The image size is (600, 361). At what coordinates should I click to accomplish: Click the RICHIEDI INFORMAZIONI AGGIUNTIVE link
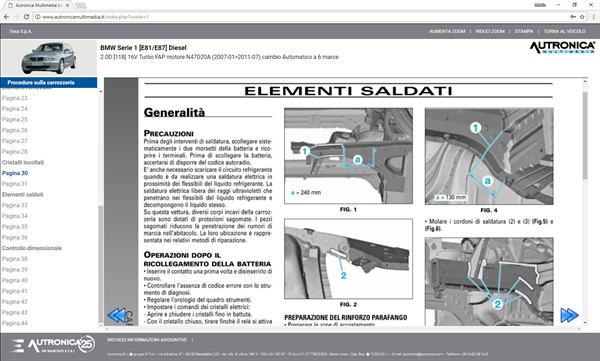pyautogui.click(x=147, y=340)
